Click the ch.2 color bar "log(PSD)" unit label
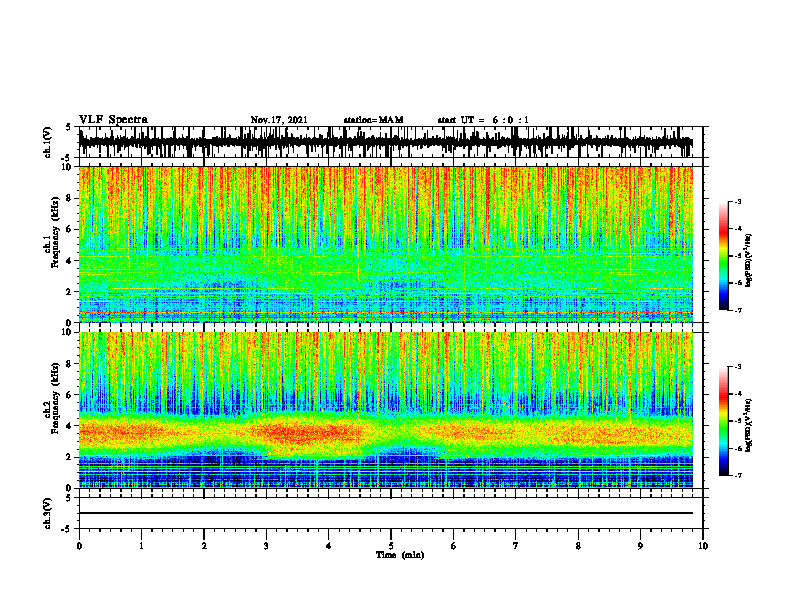 point(749,425)
